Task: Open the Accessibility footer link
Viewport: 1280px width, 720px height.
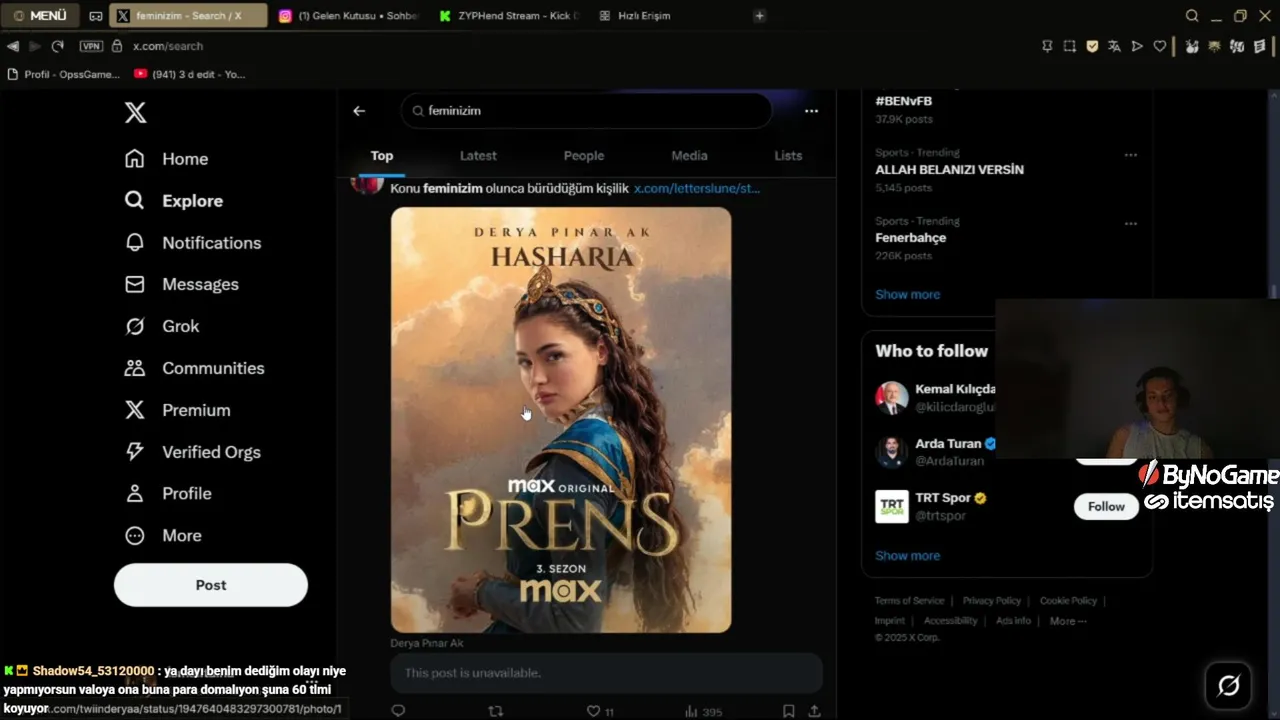Action: pyautogui.click(x=950, y=621)
